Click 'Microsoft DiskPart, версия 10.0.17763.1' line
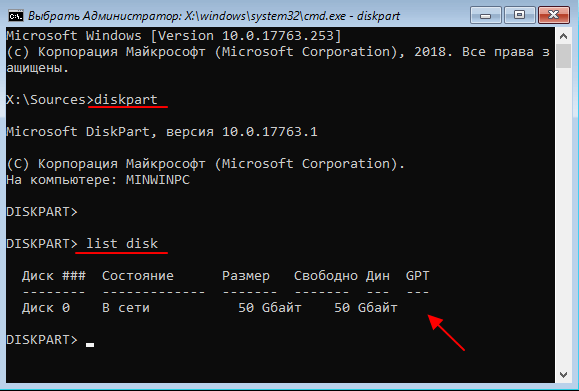Viewport: 579px width, 391px height. pyautogui.click(x=162, y=132)
